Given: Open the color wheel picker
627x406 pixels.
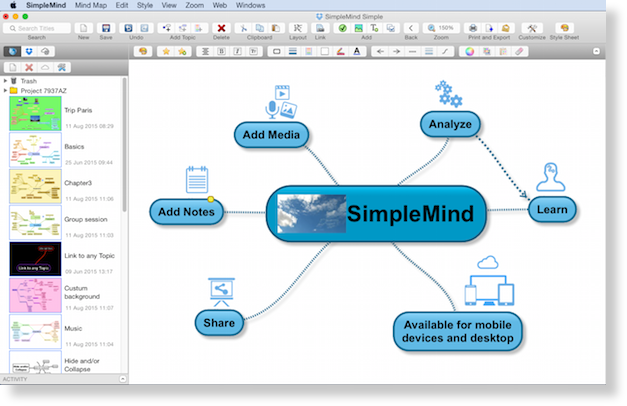Looking at the screenshot, I should coord(469,51).
